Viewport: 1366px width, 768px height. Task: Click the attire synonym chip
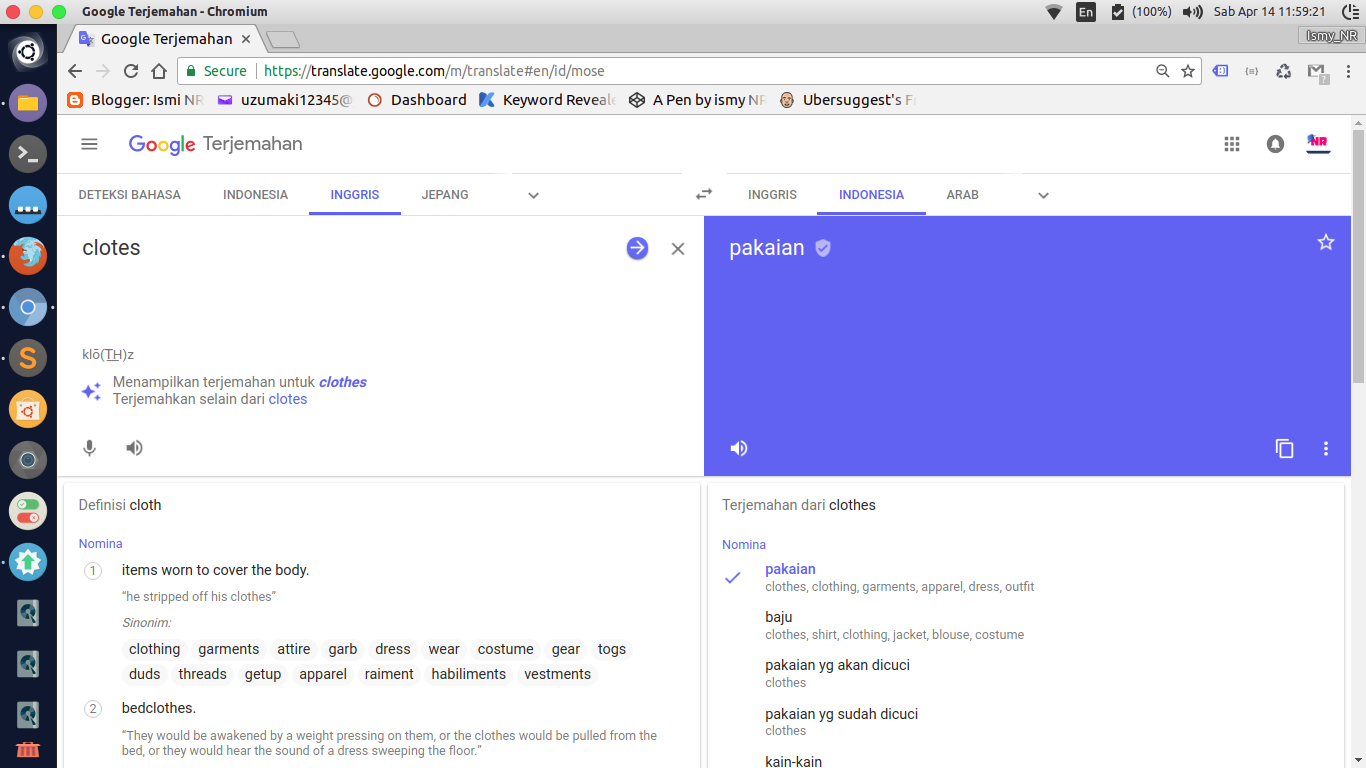(294, 649)
